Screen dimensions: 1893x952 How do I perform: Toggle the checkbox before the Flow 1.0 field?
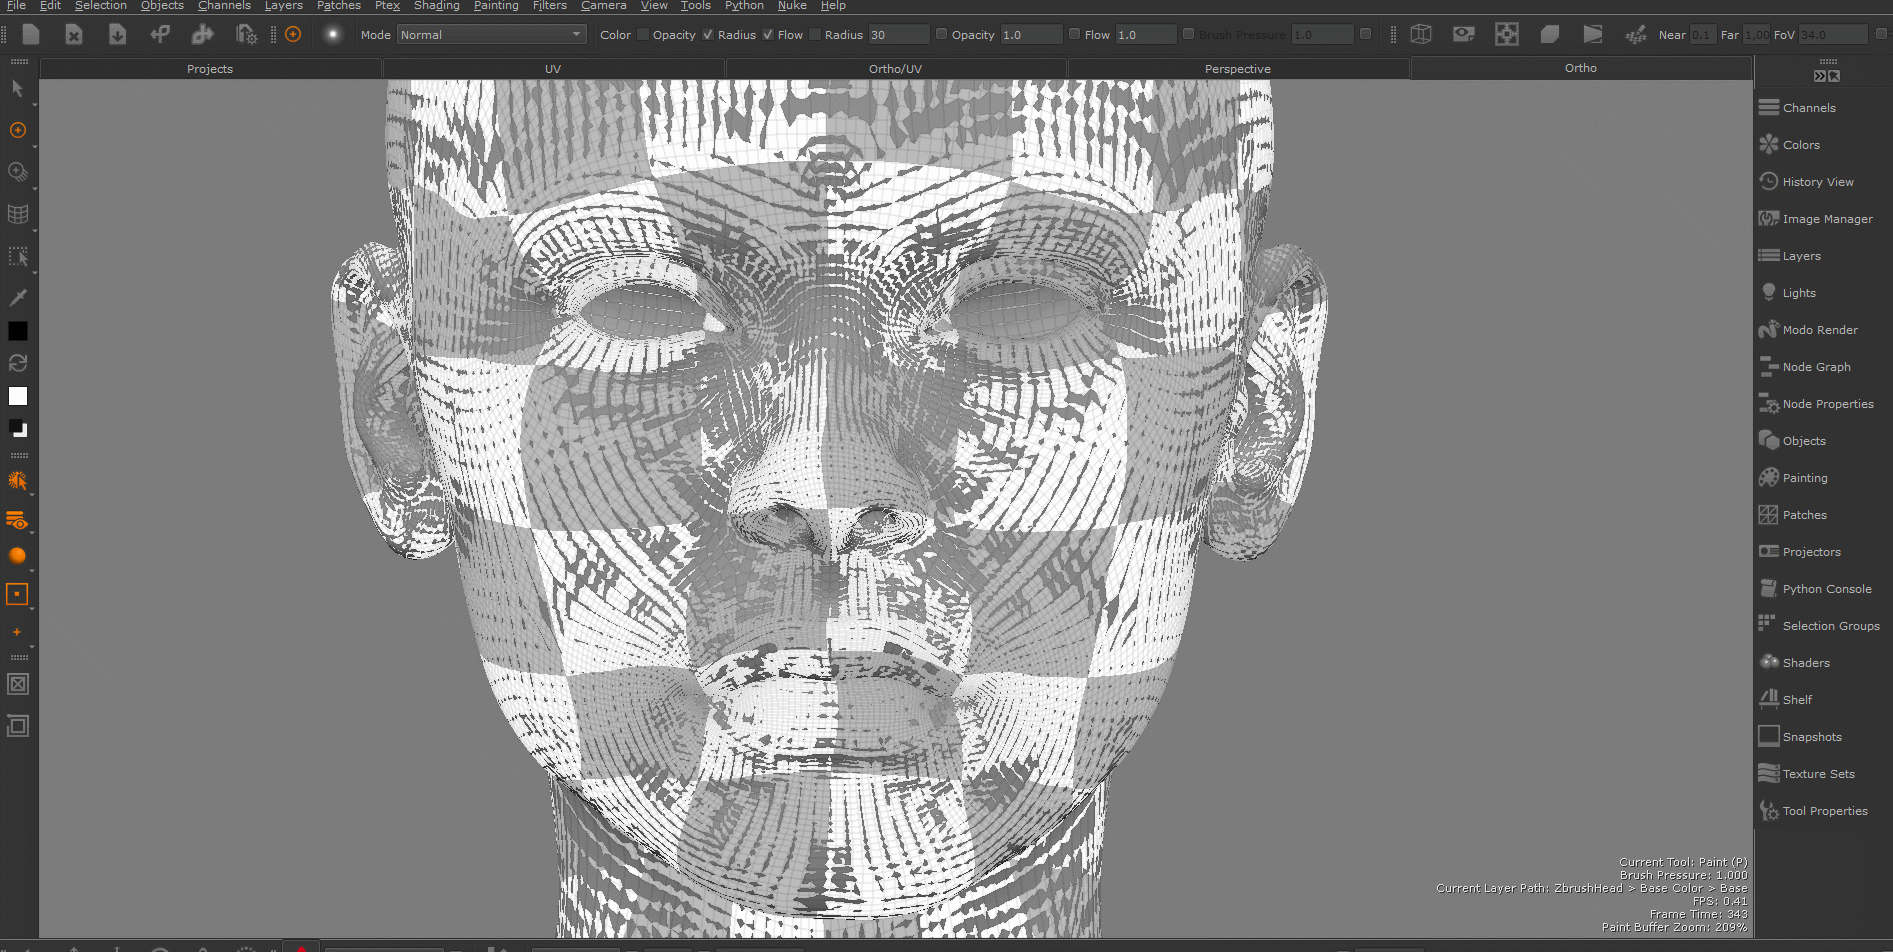click(1074, 34)
